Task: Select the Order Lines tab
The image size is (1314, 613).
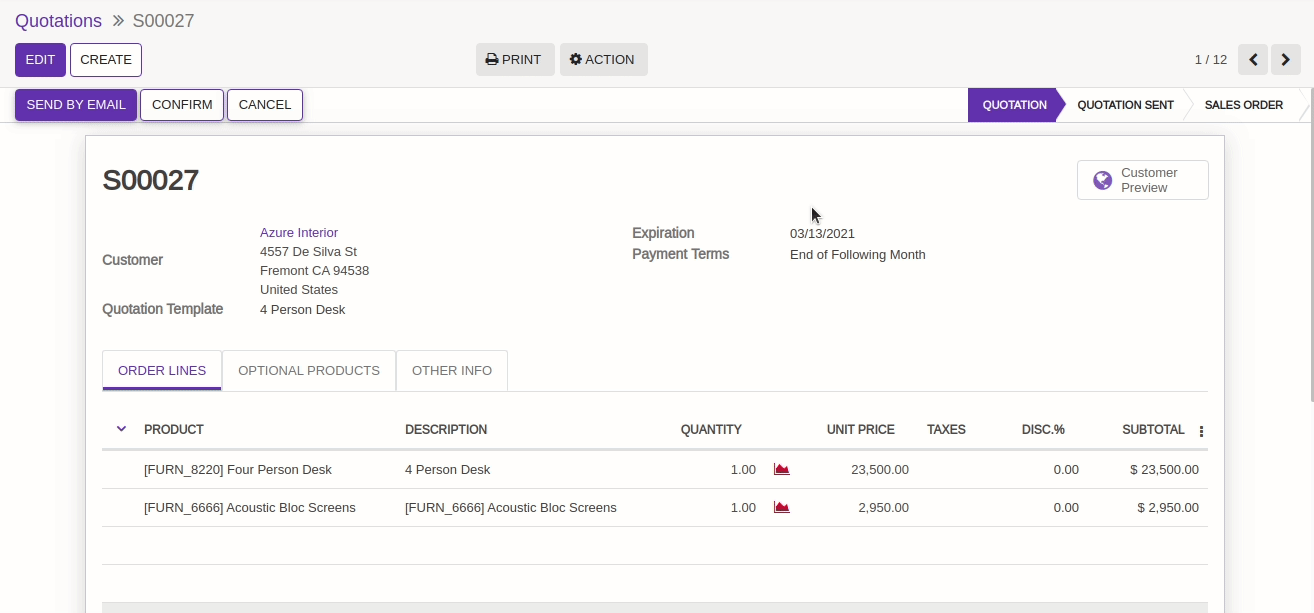Action: [162, 370]
